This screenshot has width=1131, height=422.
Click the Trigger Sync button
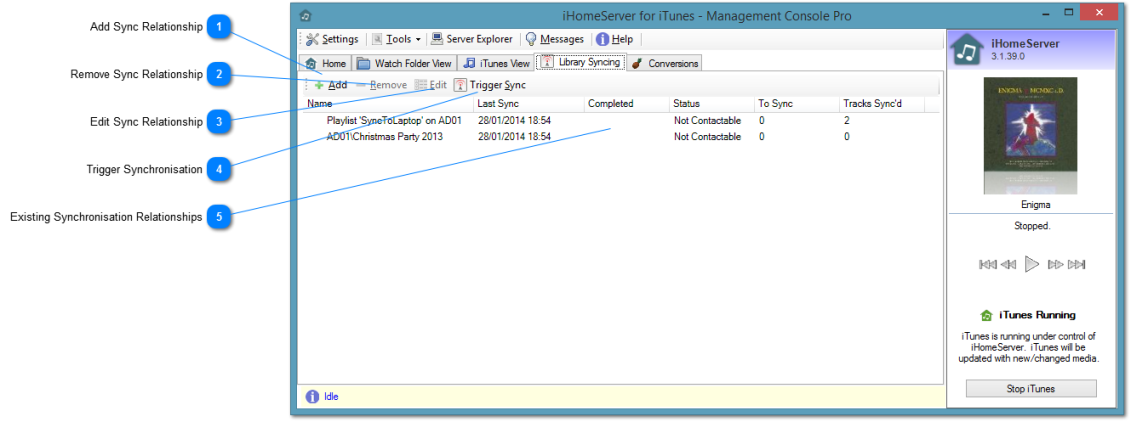click(490, 85)
